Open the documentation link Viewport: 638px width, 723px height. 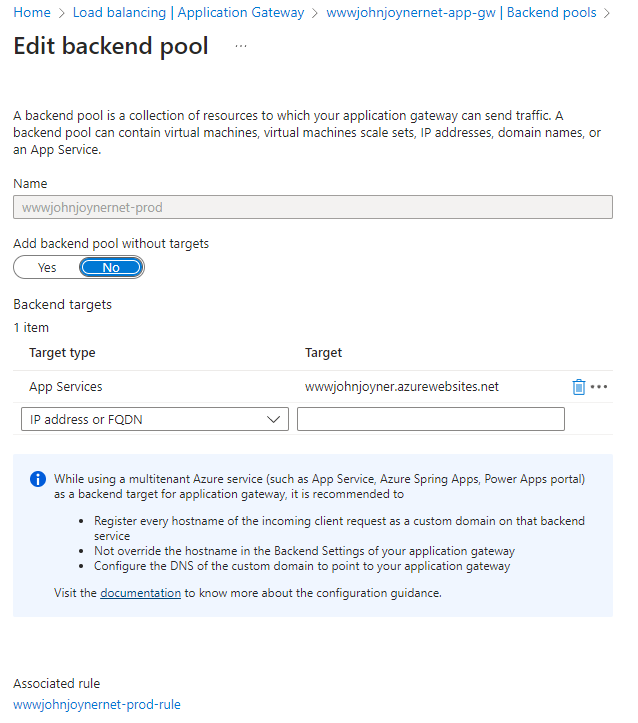coord(140,593)
